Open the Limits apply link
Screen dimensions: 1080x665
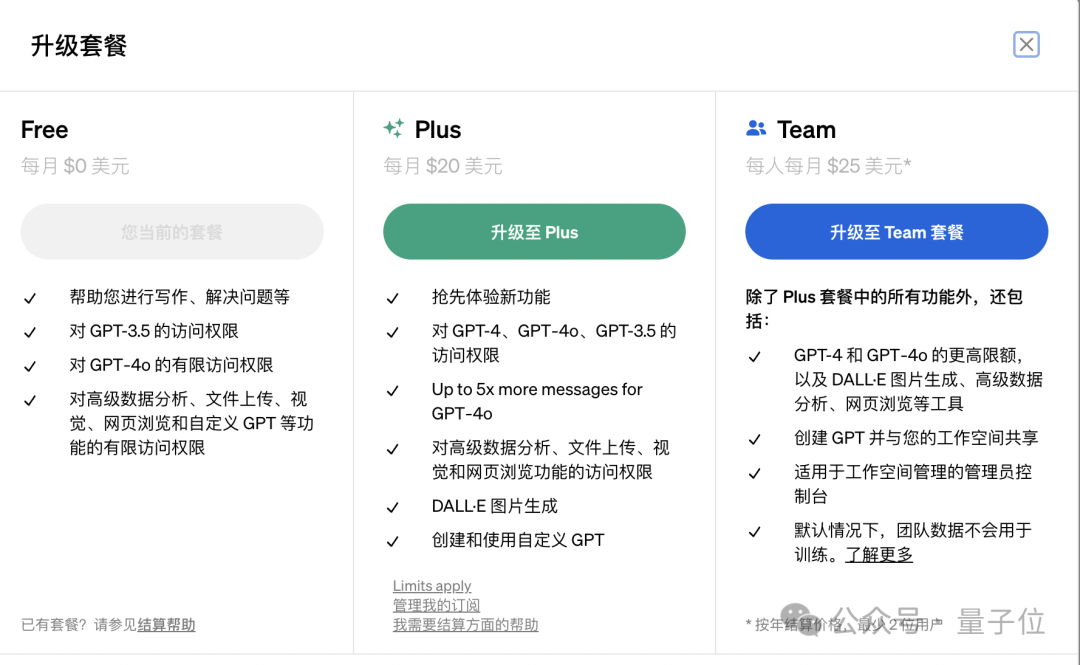pyautogui.click(x=432, y=586)
